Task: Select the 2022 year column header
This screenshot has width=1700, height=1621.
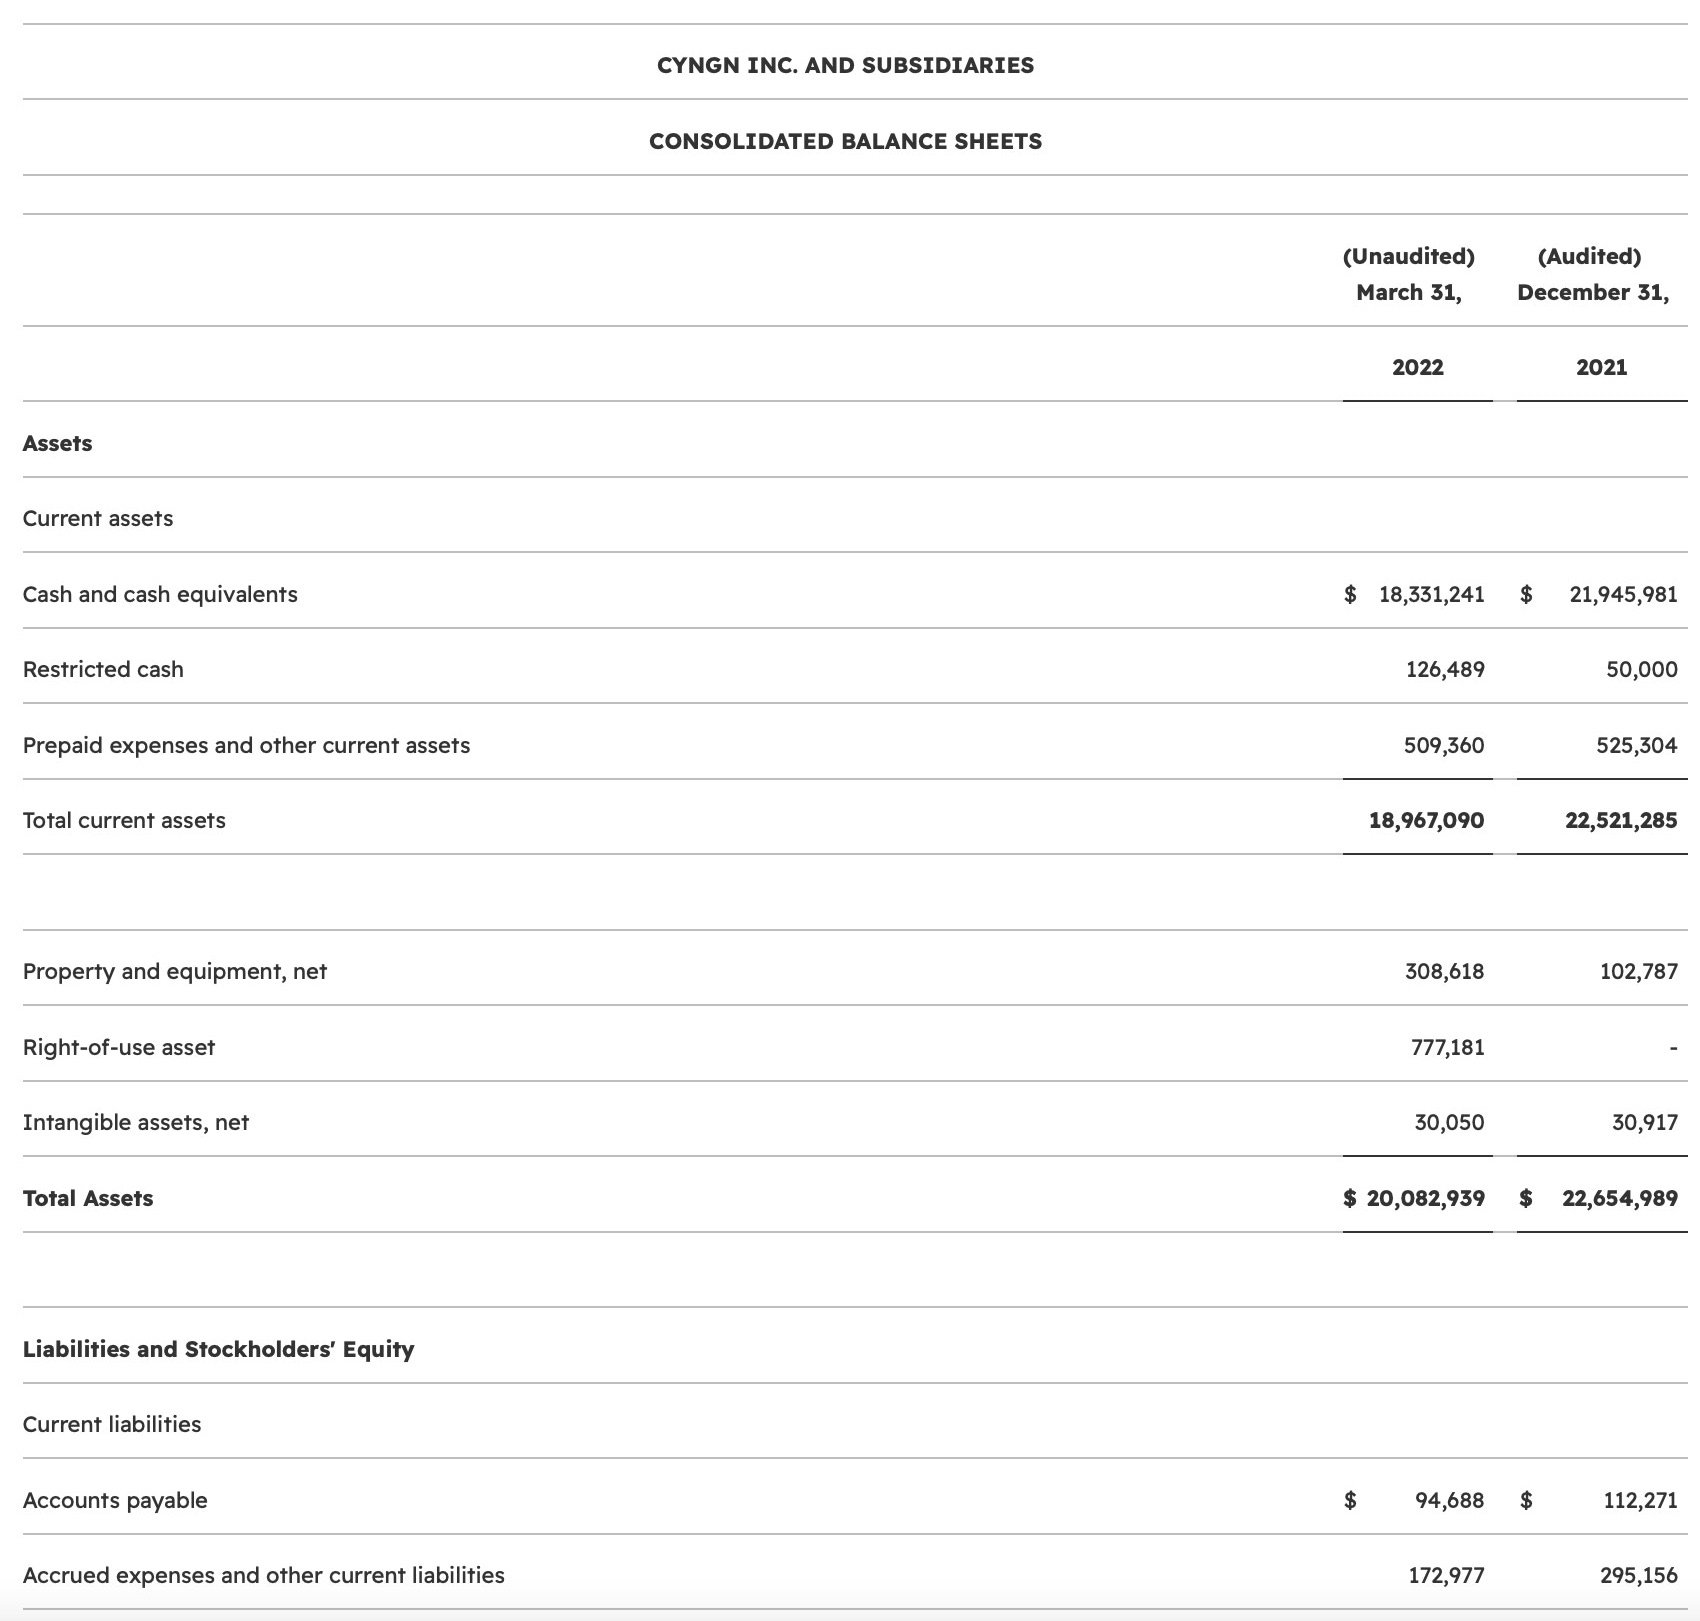Action: click(1417, 367)
